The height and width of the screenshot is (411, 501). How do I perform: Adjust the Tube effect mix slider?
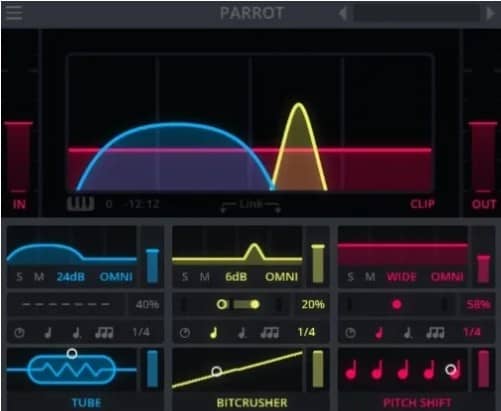[152, 369]
